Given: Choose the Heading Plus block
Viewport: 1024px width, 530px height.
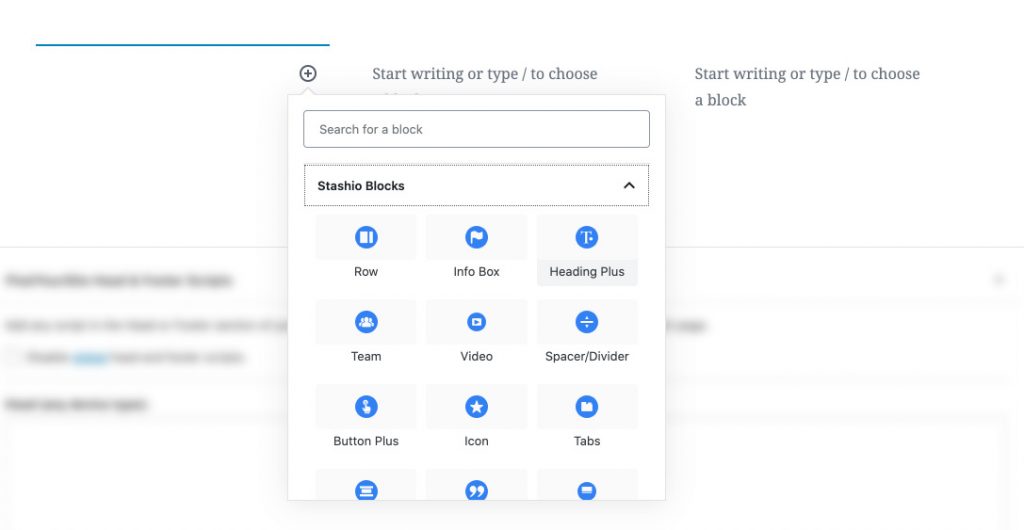Looking at the screenshot, I should [586, 250].
